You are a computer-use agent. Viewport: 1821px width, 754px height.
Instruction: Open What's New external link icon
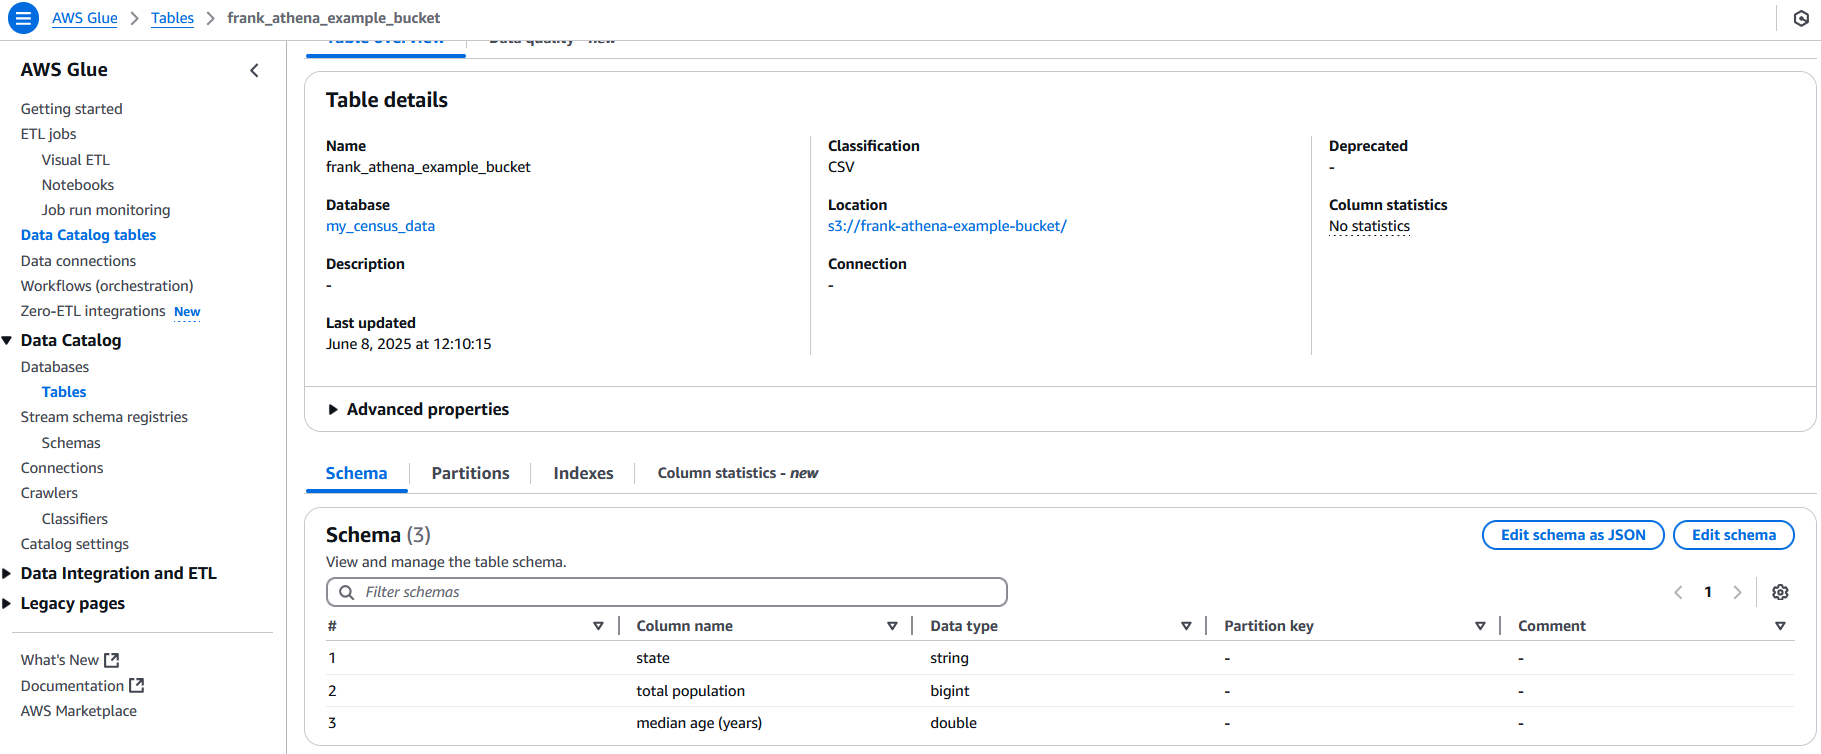(x=112, y=660)
